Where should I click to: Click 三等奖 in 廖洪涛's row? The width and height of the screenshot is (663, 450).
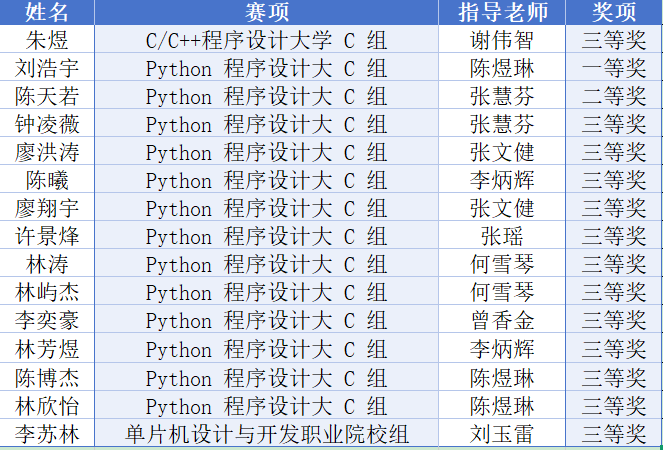tap(614, 151)
